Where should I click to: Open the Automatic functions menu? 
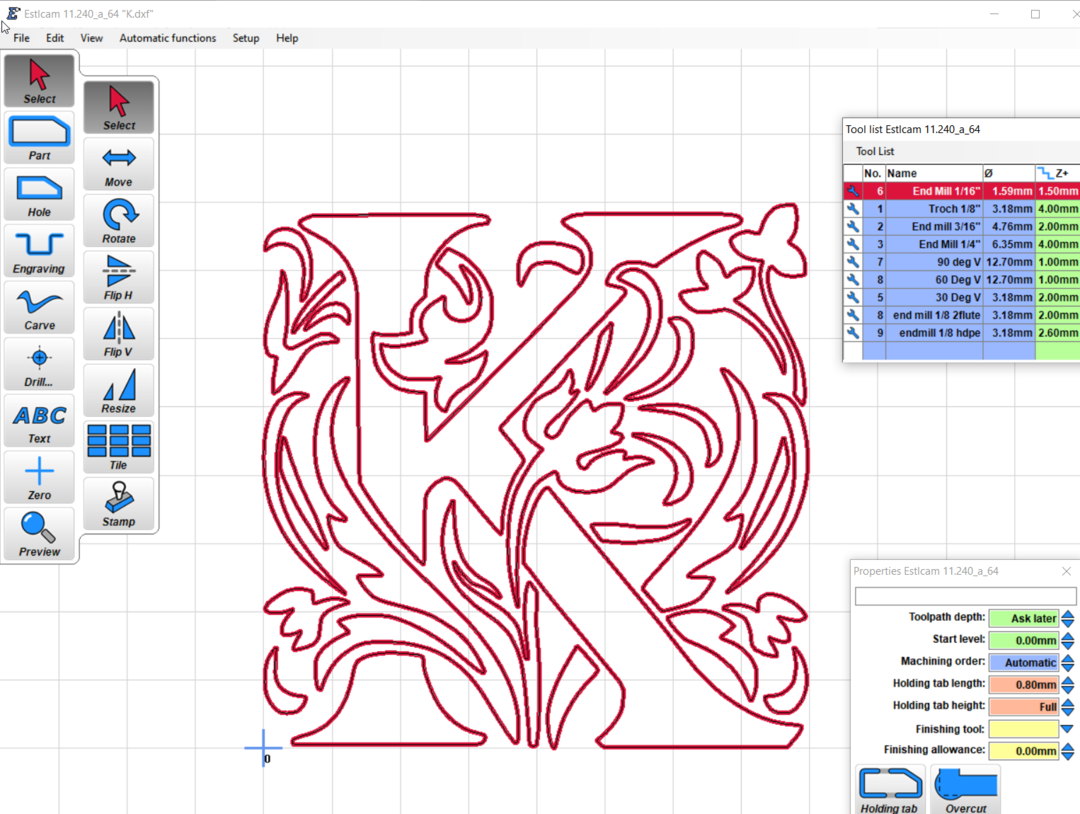pos(167,38)
